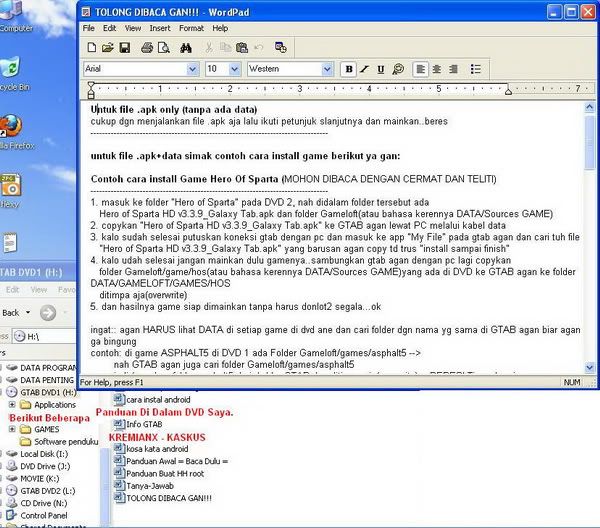Image resolution: width=600 pixels, height=528 pixels.
Task: Click the scroll down arrow in WordPad
Action: [x=590, y=368]
